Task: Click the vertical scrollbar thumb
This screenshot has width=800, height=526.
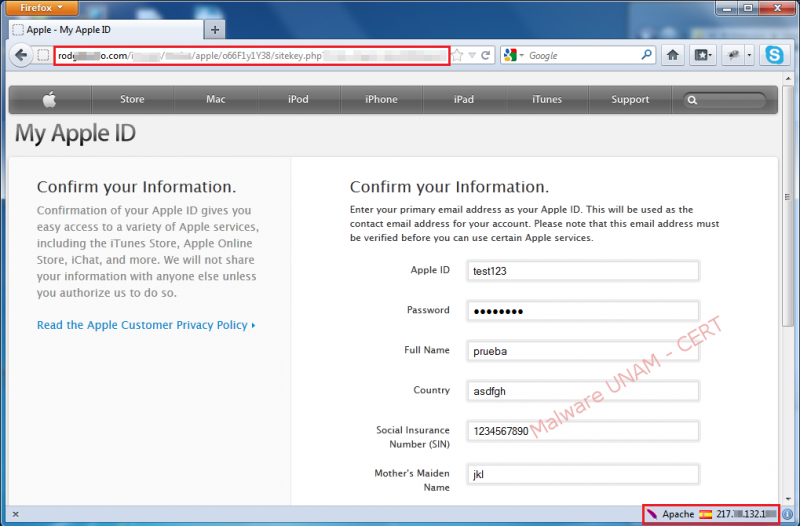Action: [x=788, y=204]
